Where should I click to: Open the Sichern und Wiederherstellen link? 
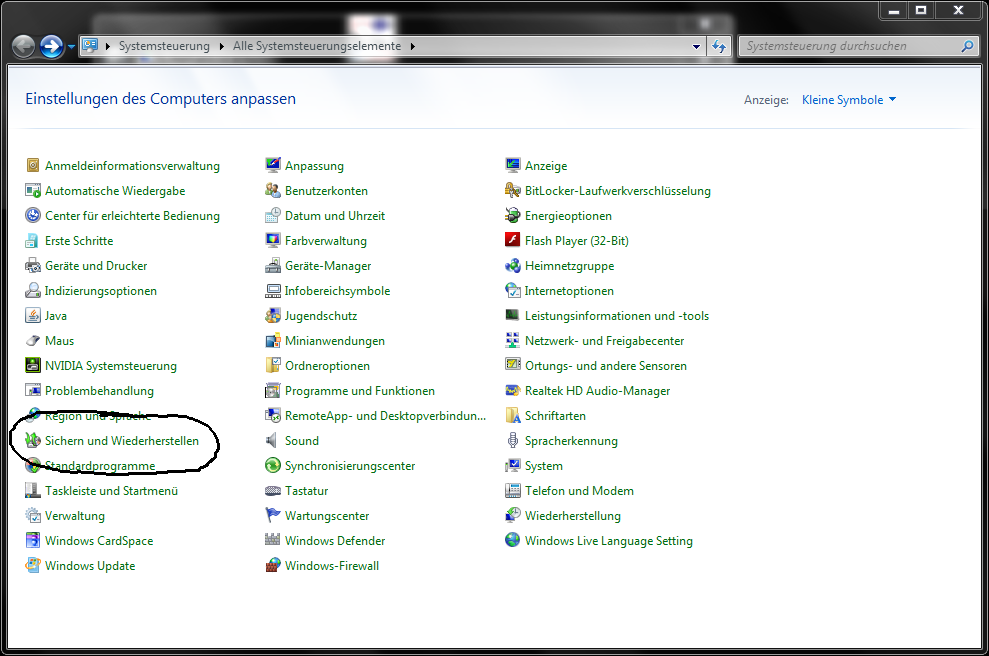tap(122, 441)
